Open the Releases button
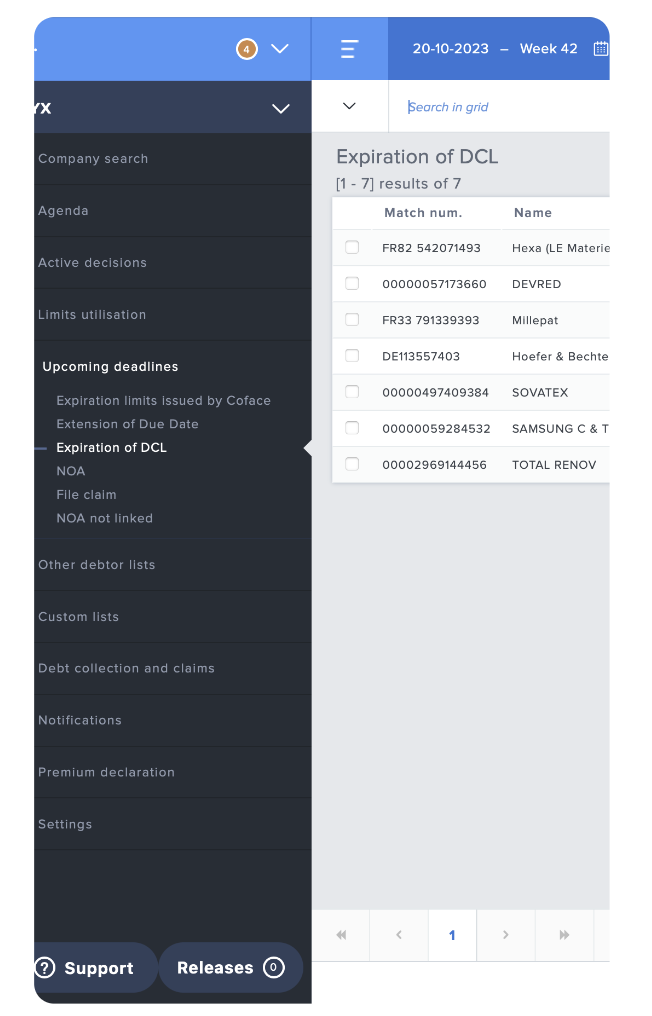The height and width of the screenshot is (1016, 652). click(230, 968)
